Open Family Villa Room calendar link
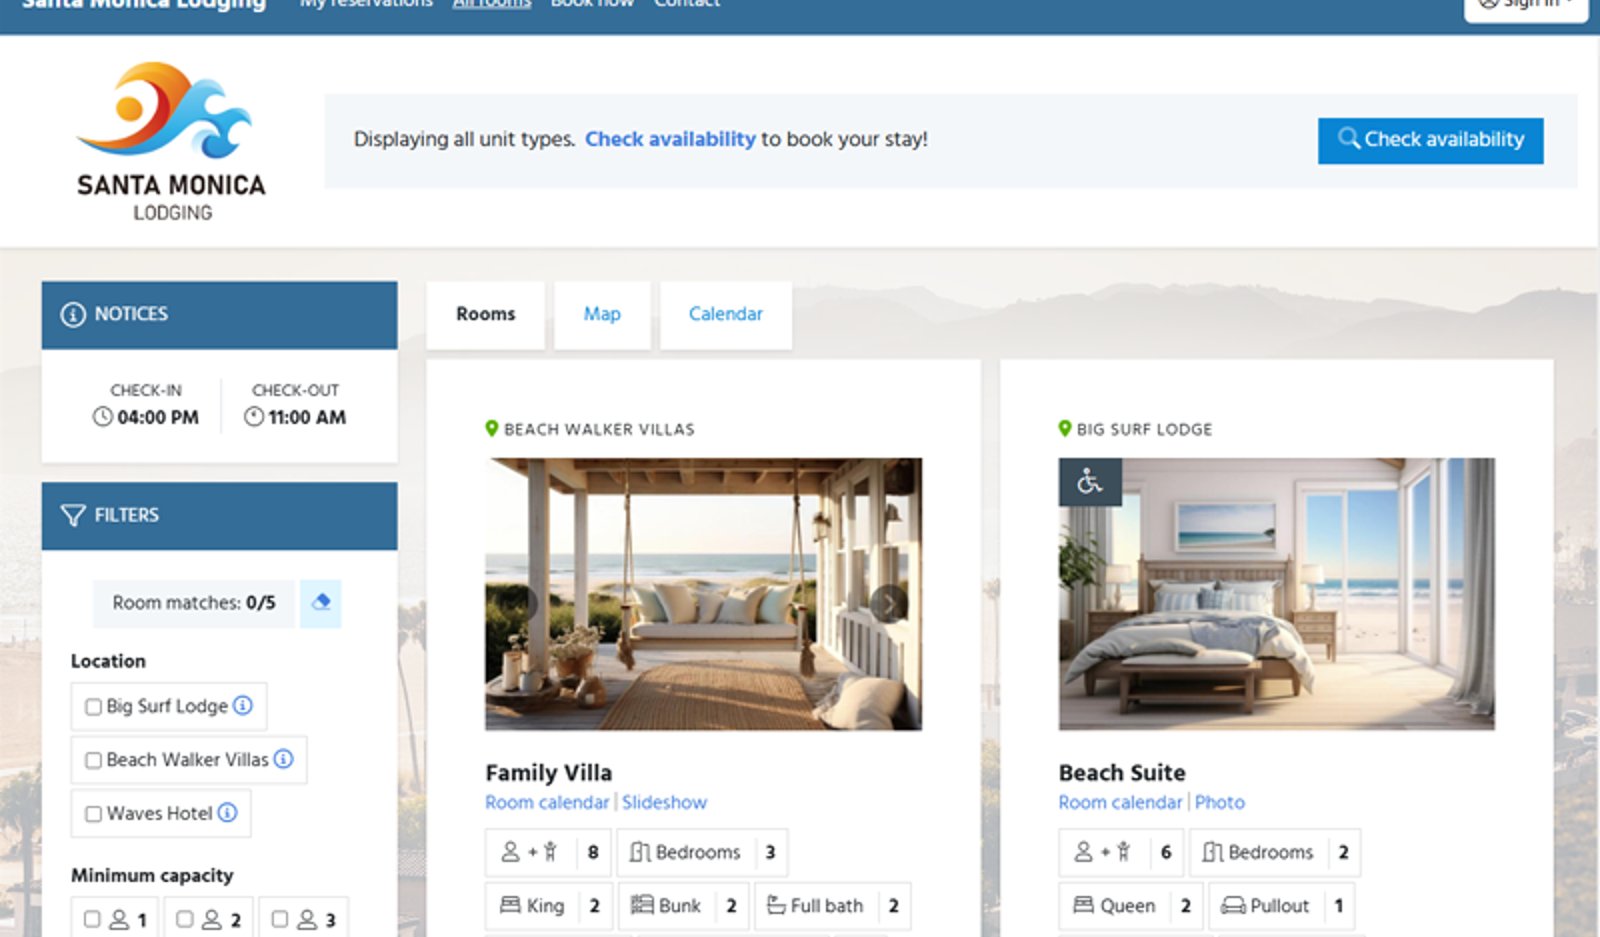1600x937 pixels. (547, 802)
